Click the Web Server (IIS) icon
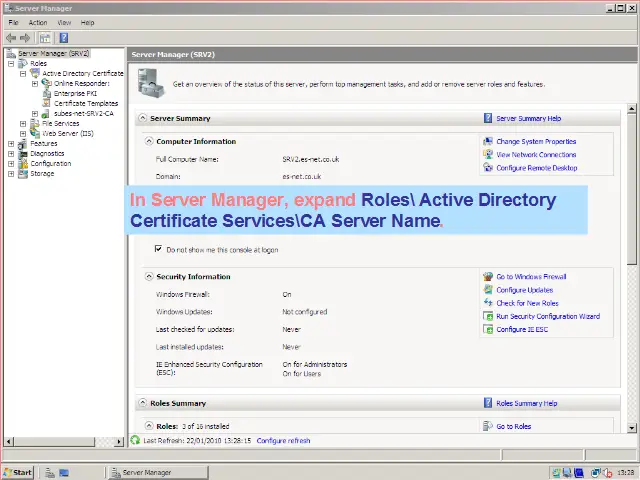Image resolution: width=640 pixels, height=480 pixels. tap(35, 133)
